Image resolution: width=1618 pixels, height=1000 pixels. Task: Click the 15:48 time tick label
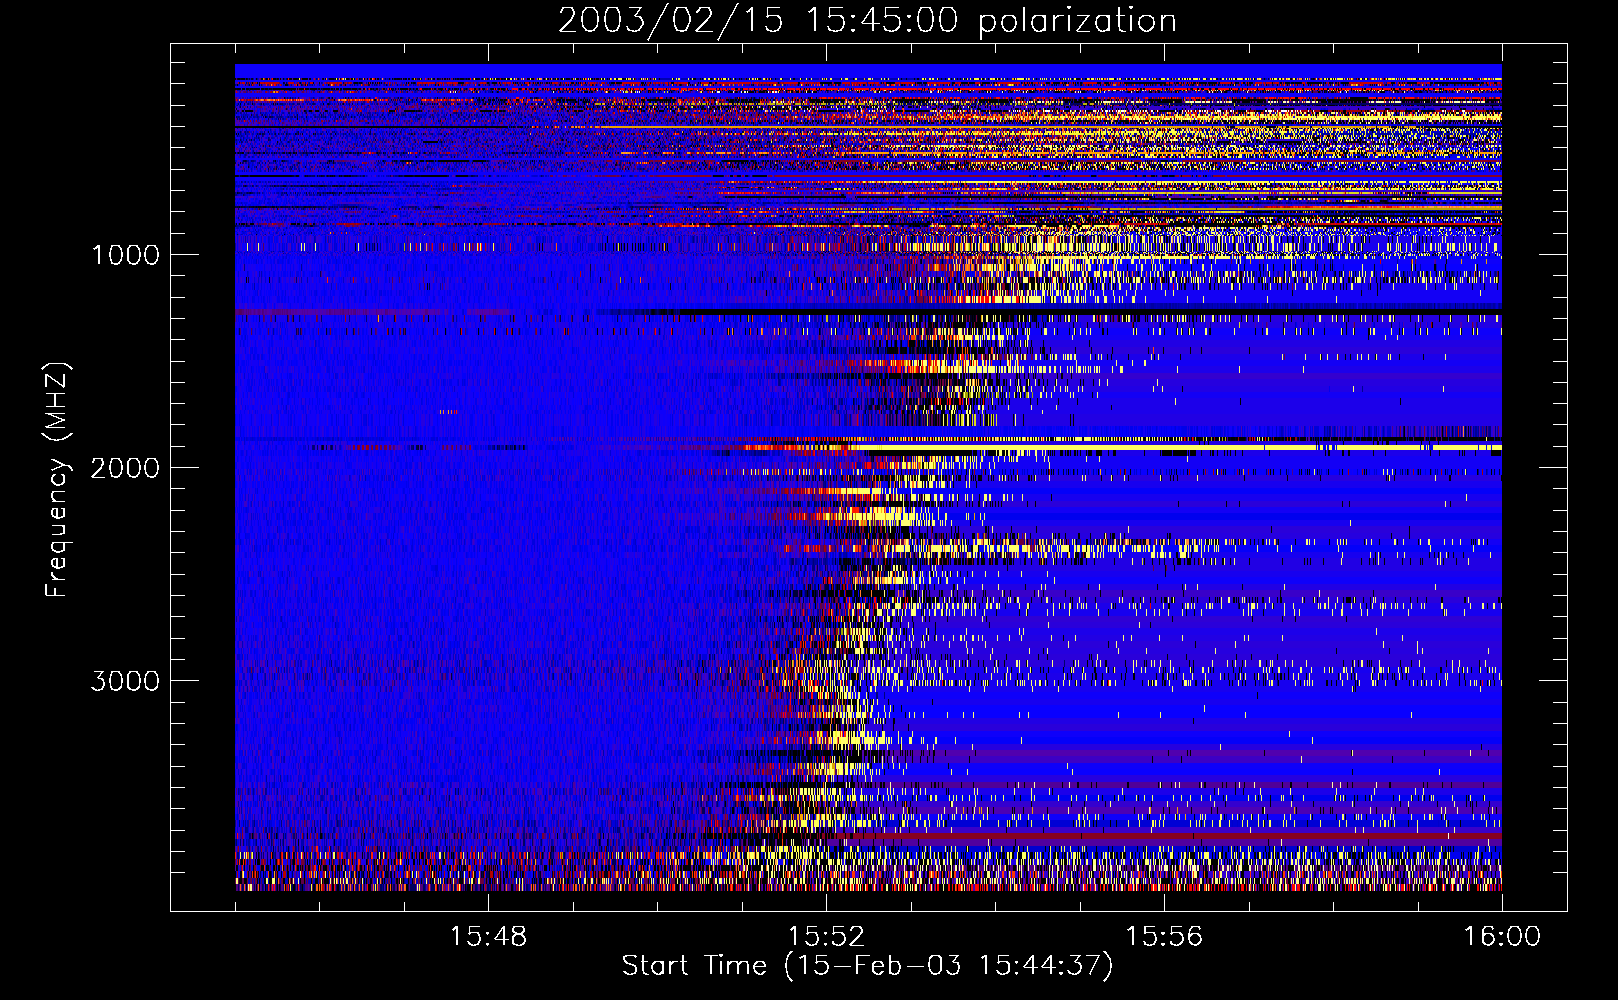[488, 937]
